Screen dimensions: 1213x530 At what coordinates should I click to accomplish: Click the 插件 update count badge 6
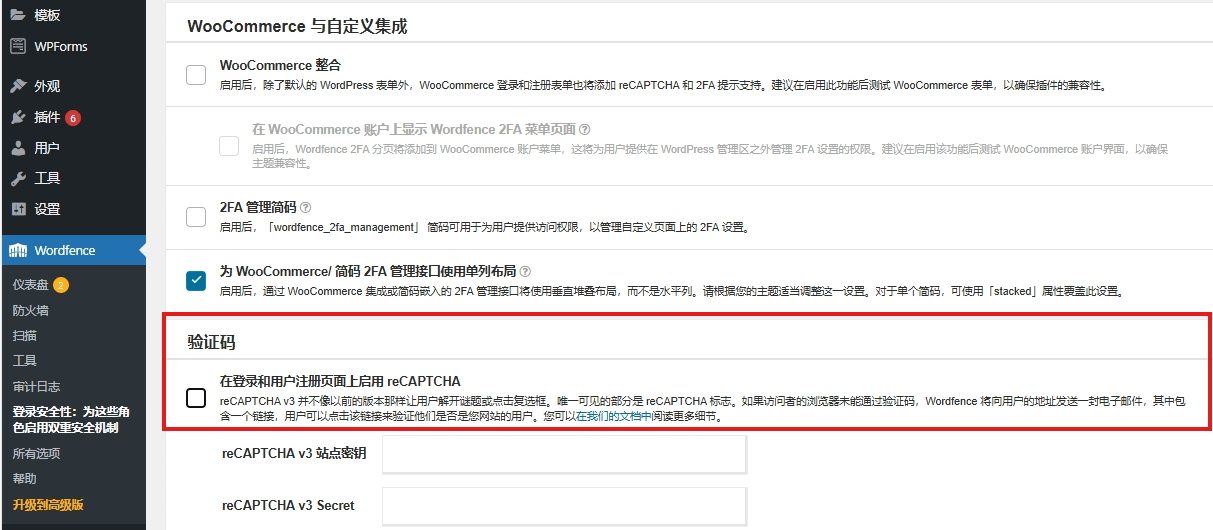(73, 118)
